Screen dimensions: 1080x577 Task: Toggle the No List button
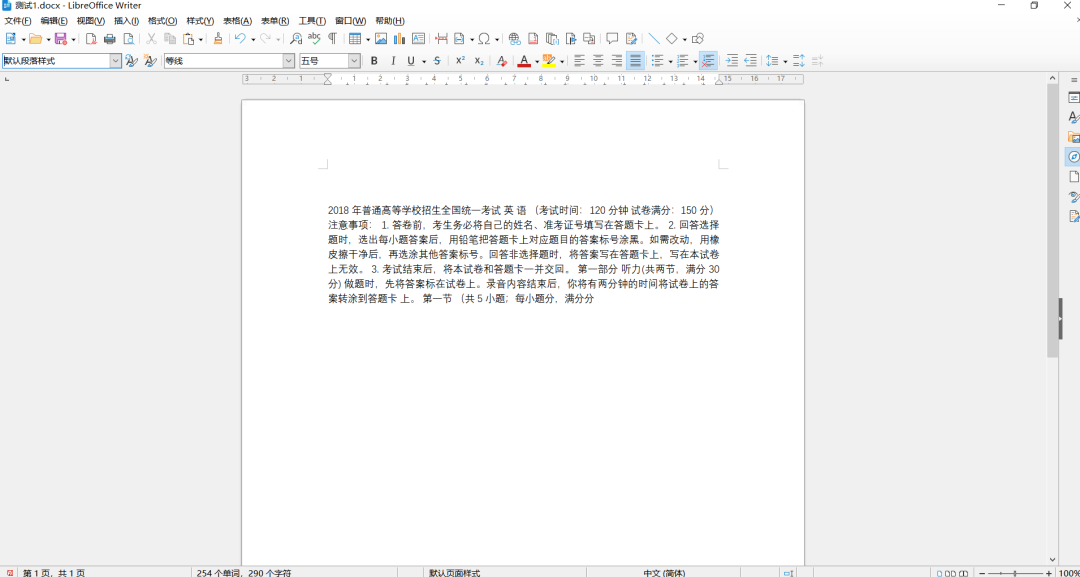coord(708,61)
